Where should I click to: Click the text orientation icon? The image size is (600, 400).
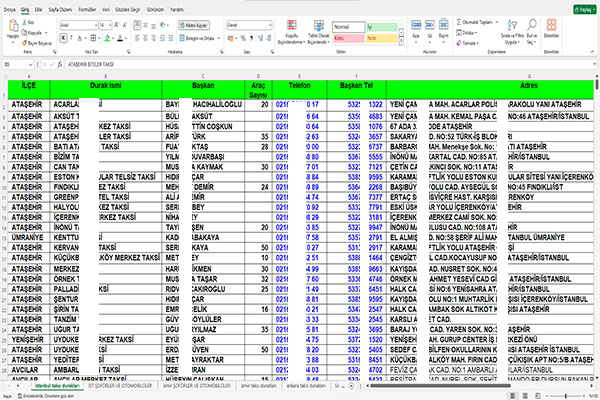[163, 25]
